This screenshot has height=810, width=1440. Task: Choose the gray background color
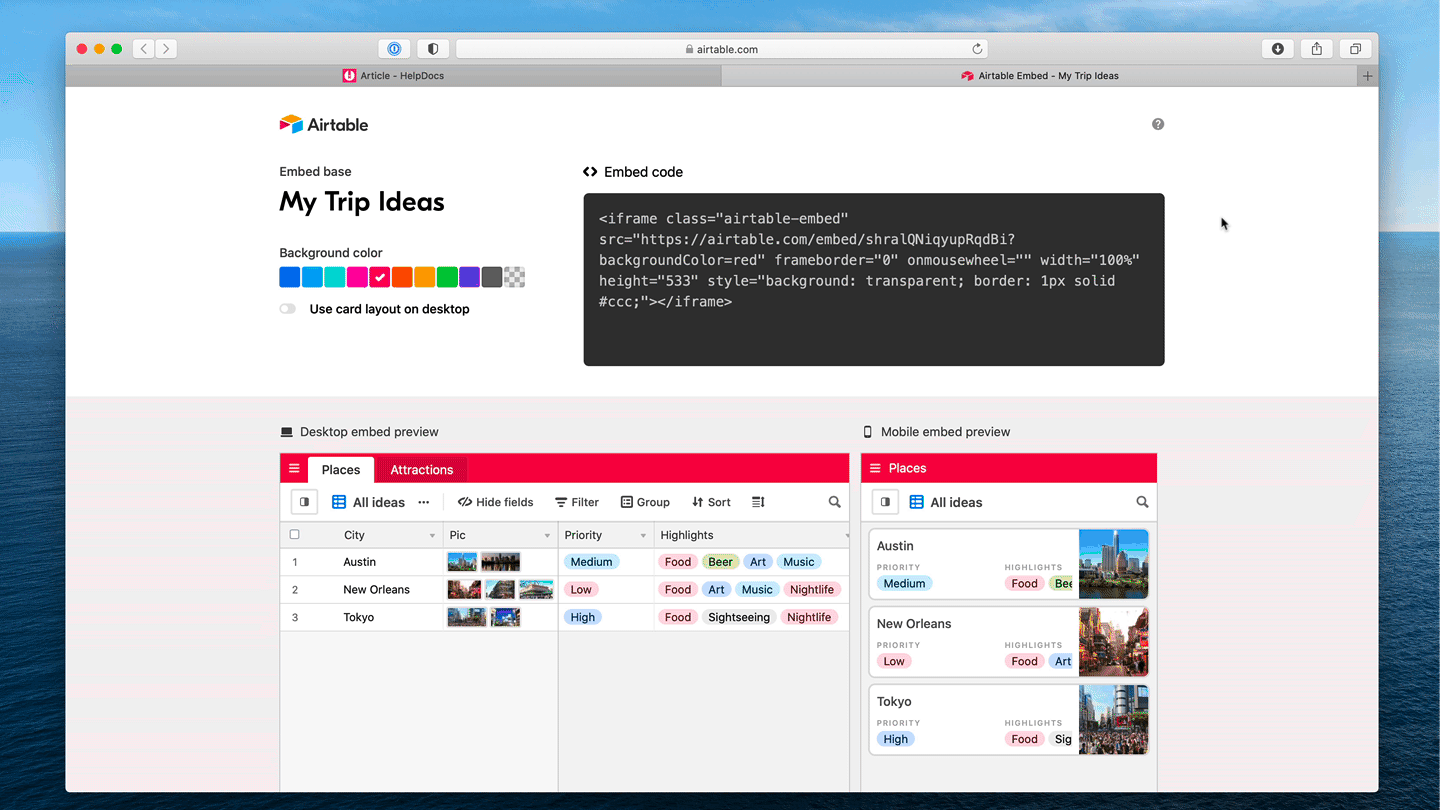492,277
